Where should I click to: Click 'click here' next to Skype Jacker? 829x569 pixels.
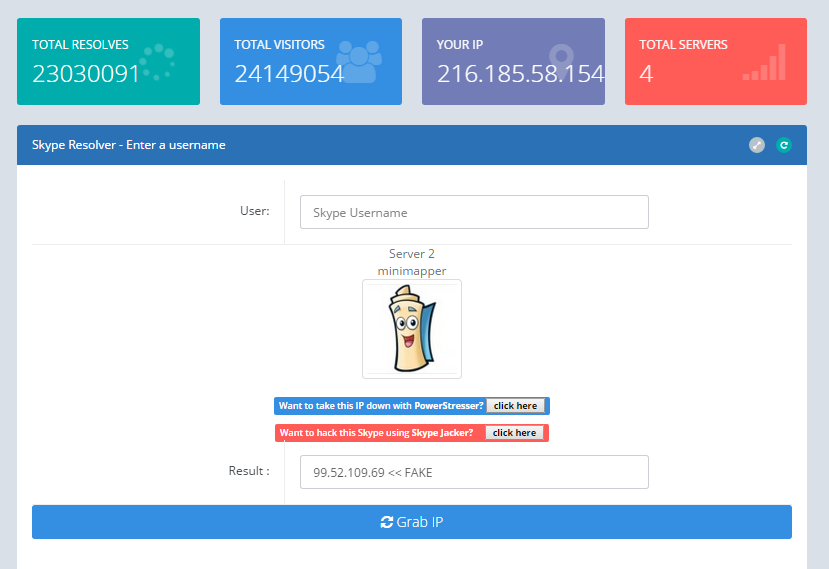pyautogui.click(x=514, y=433)
